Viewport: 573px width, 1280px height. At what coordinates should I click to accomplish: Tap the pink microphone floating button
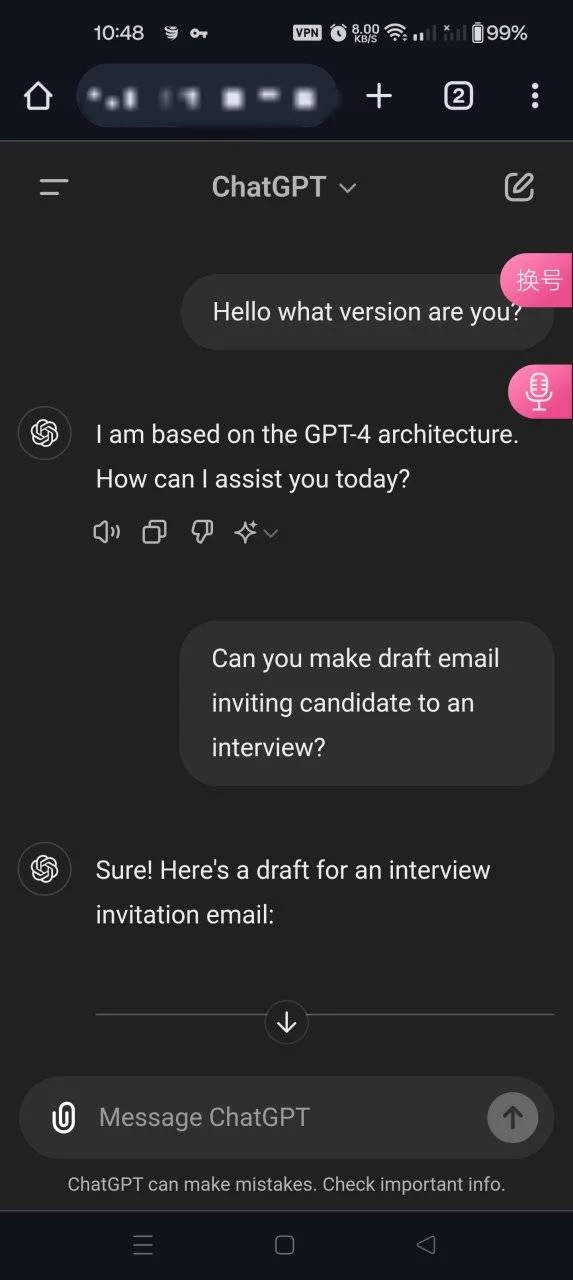540,390
